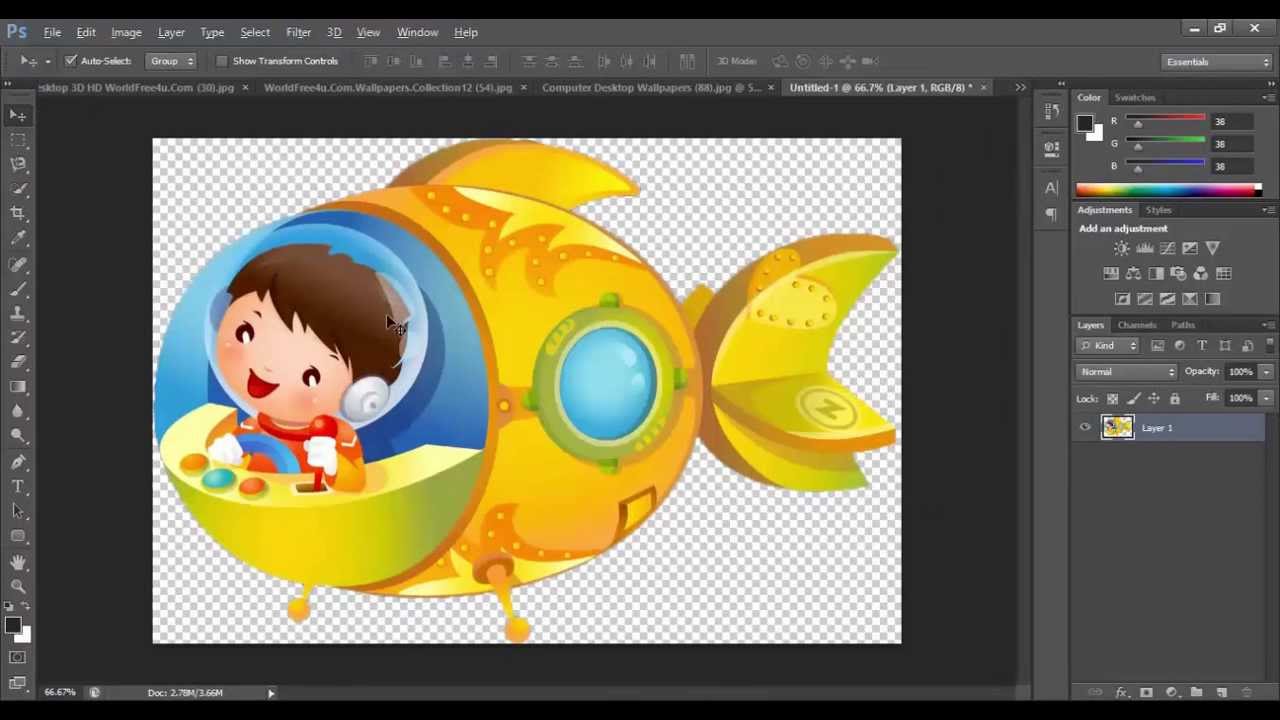Open the Color panel flyout menu
Image resolution: width=1280 pixels, height=720 pixels.
coord(1268,98)
